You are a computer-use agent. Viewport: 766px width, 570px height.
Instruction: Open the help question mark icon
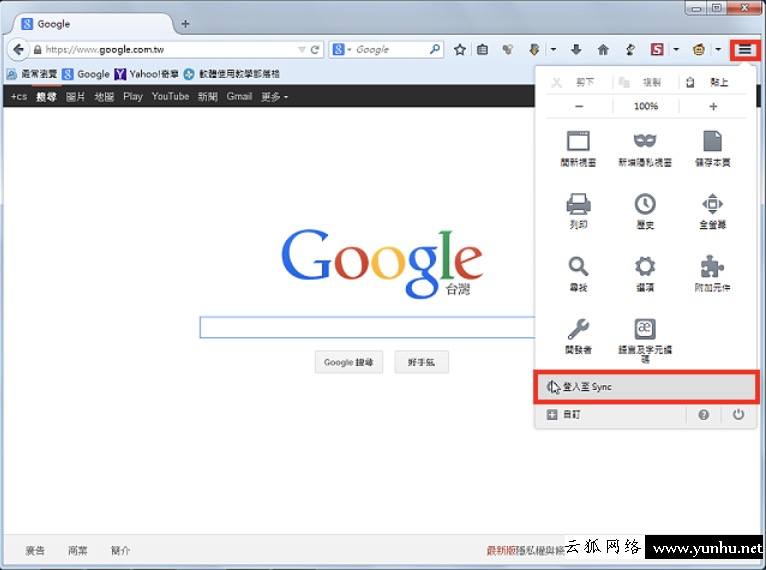(x=703, y=415)
